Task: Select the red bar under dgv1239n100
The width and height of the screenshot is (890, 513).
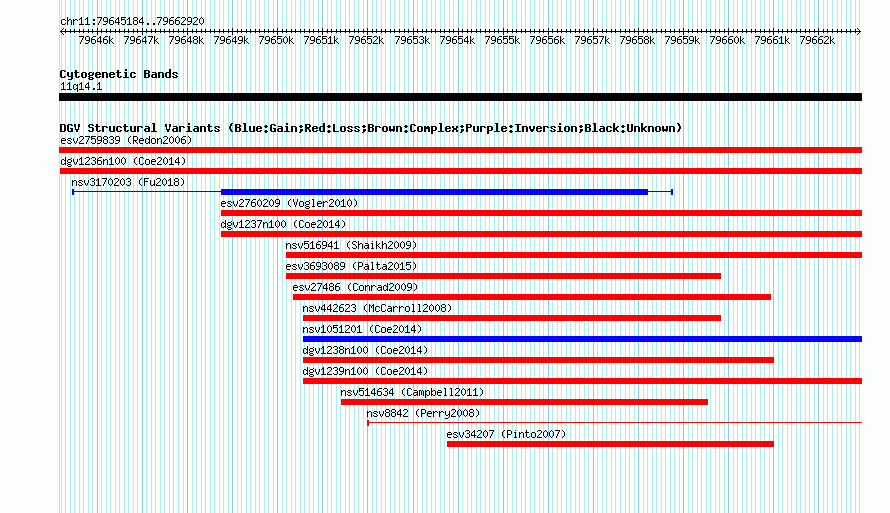Action: coord(582,381)
